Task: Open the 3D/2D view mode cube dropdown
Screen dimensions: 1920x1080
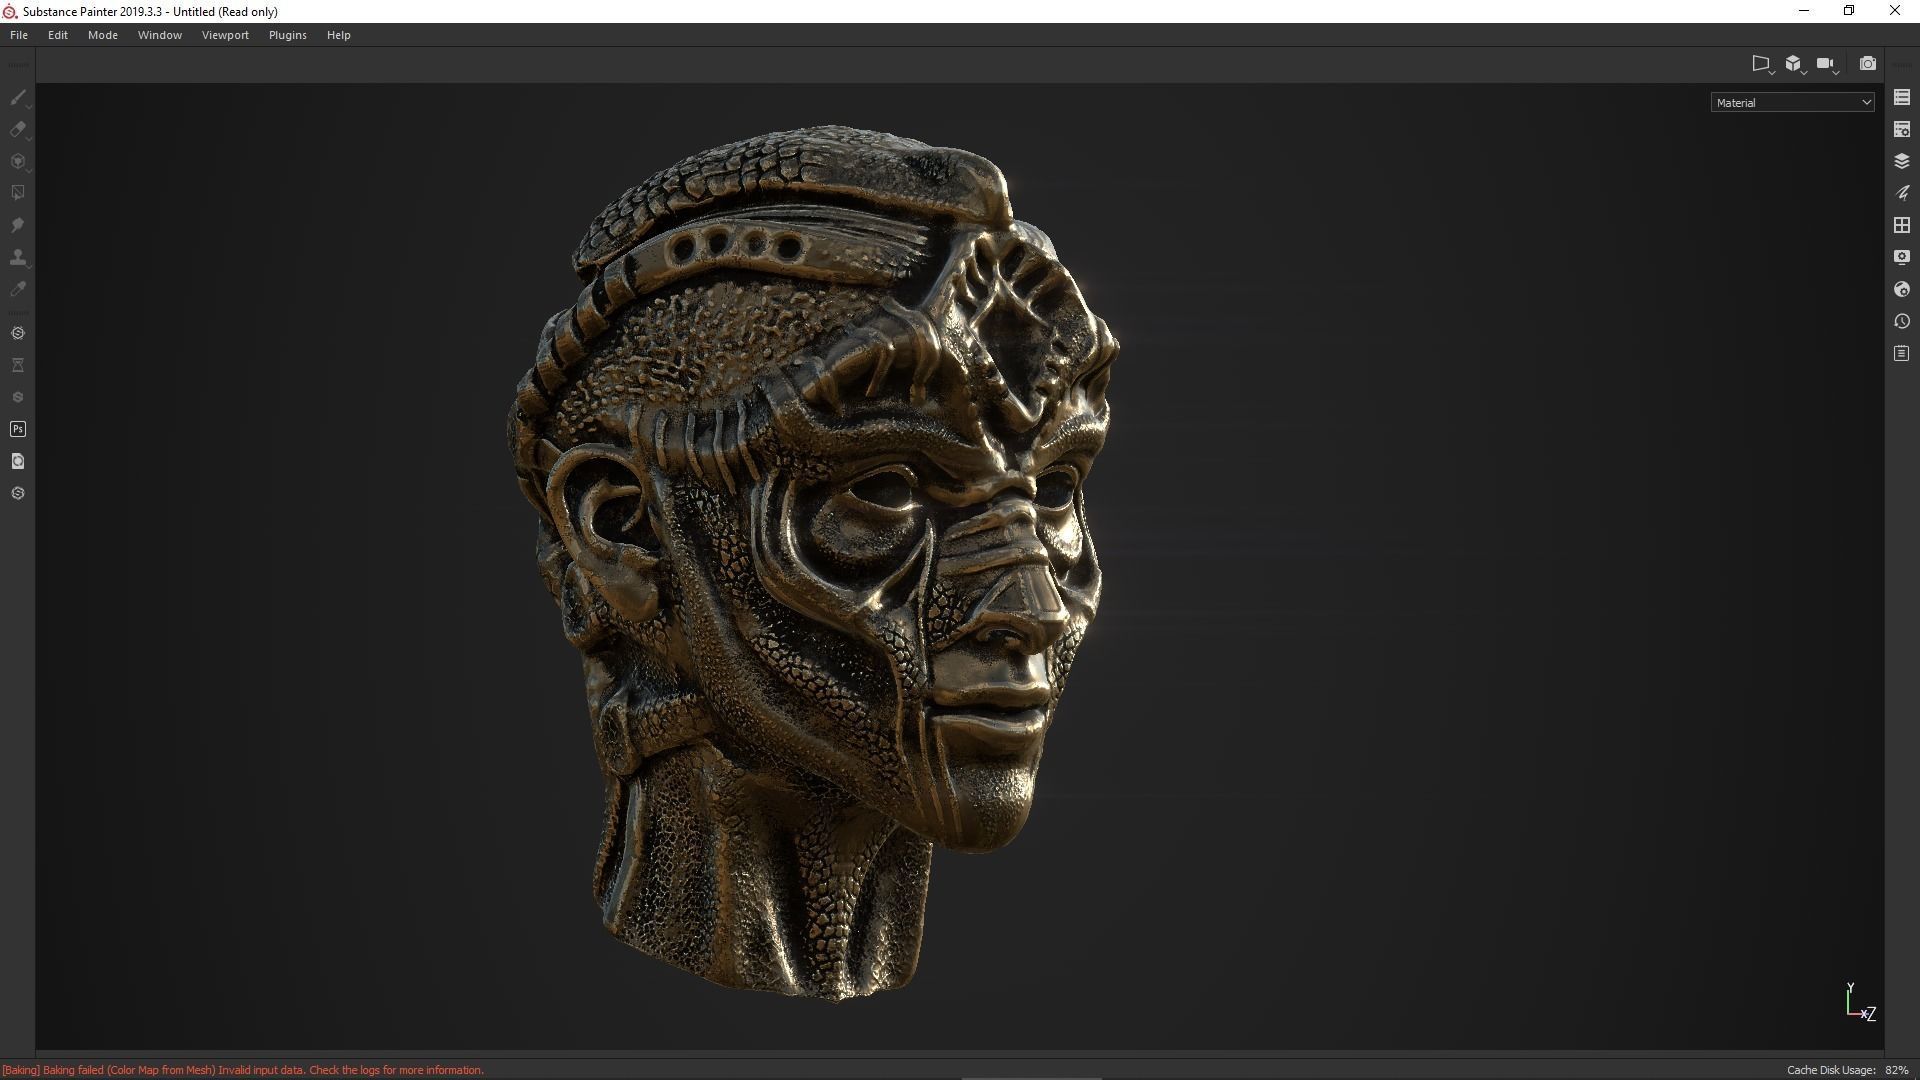Action: [1795, 64]
